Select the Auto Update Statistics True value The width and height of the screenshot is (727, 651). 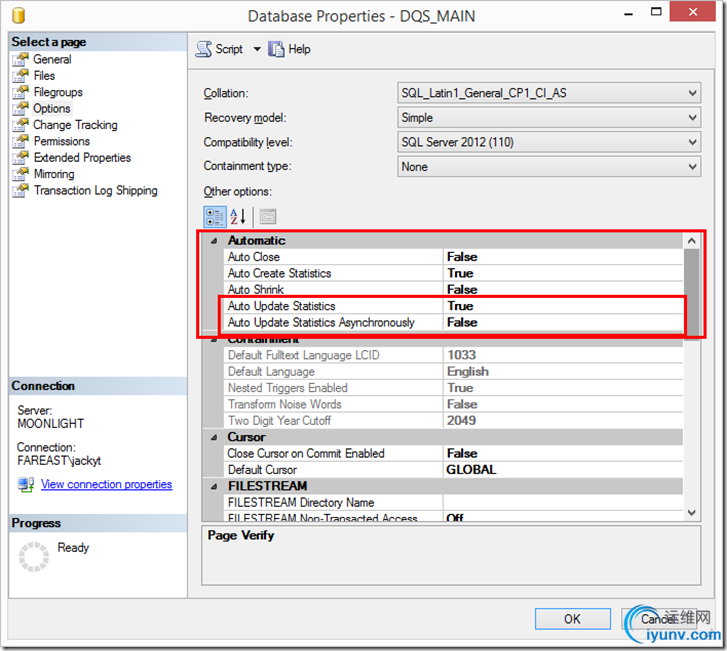[x=563, y=306]
